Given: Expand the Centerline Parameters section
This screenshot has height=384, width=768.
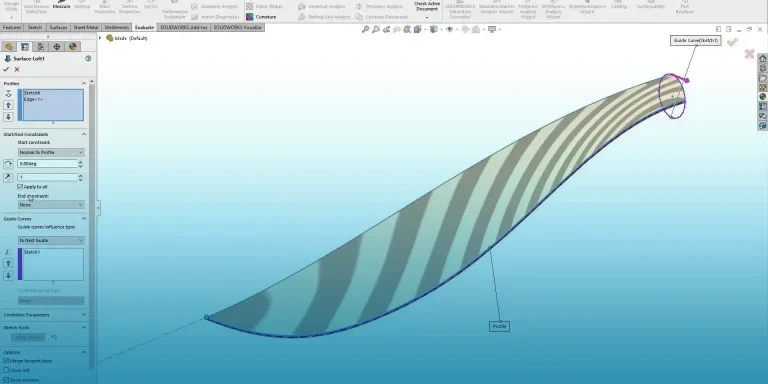Looking at the screenshot, I should click(84, 315).
